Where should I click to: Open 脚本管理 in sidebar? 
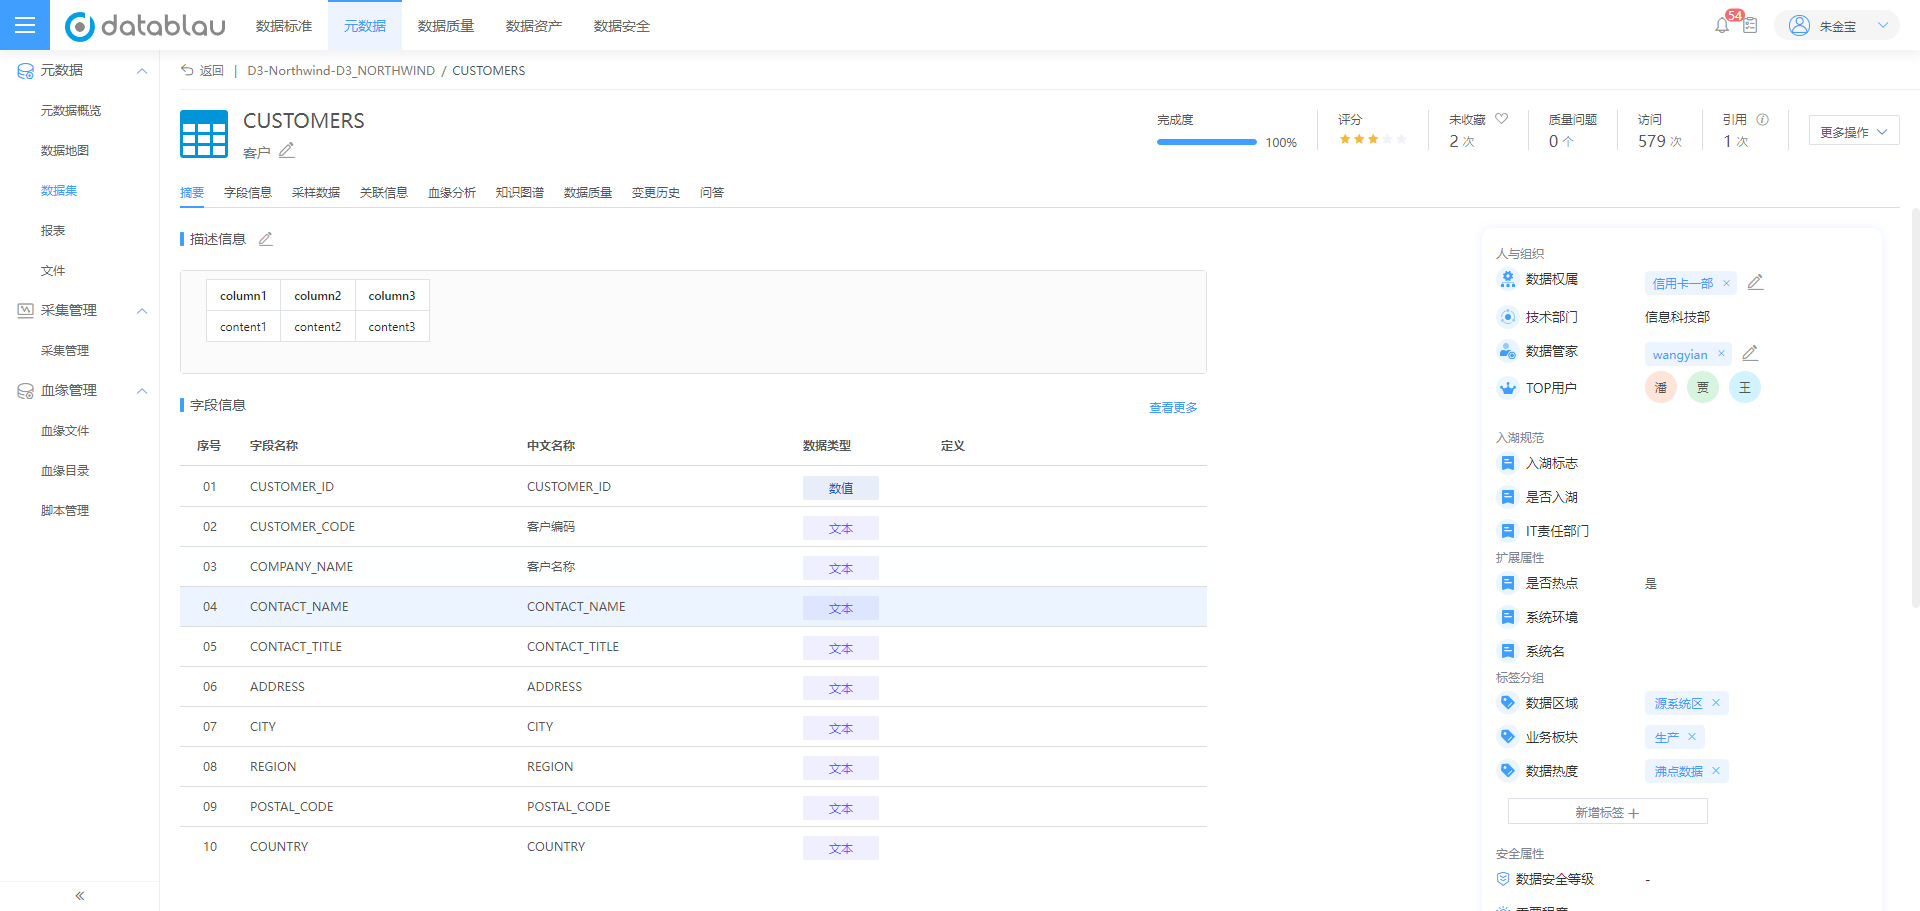click(x=65, y=510)
